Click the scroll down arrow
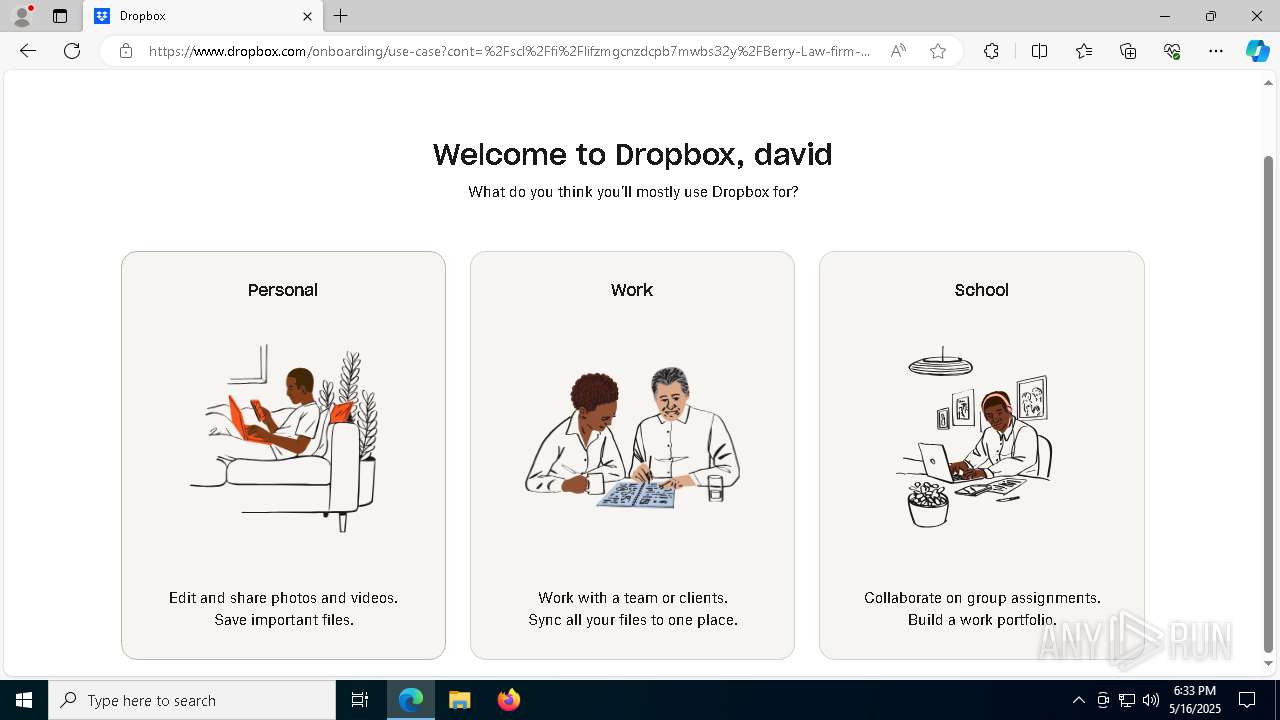 tap(1269, 663)
